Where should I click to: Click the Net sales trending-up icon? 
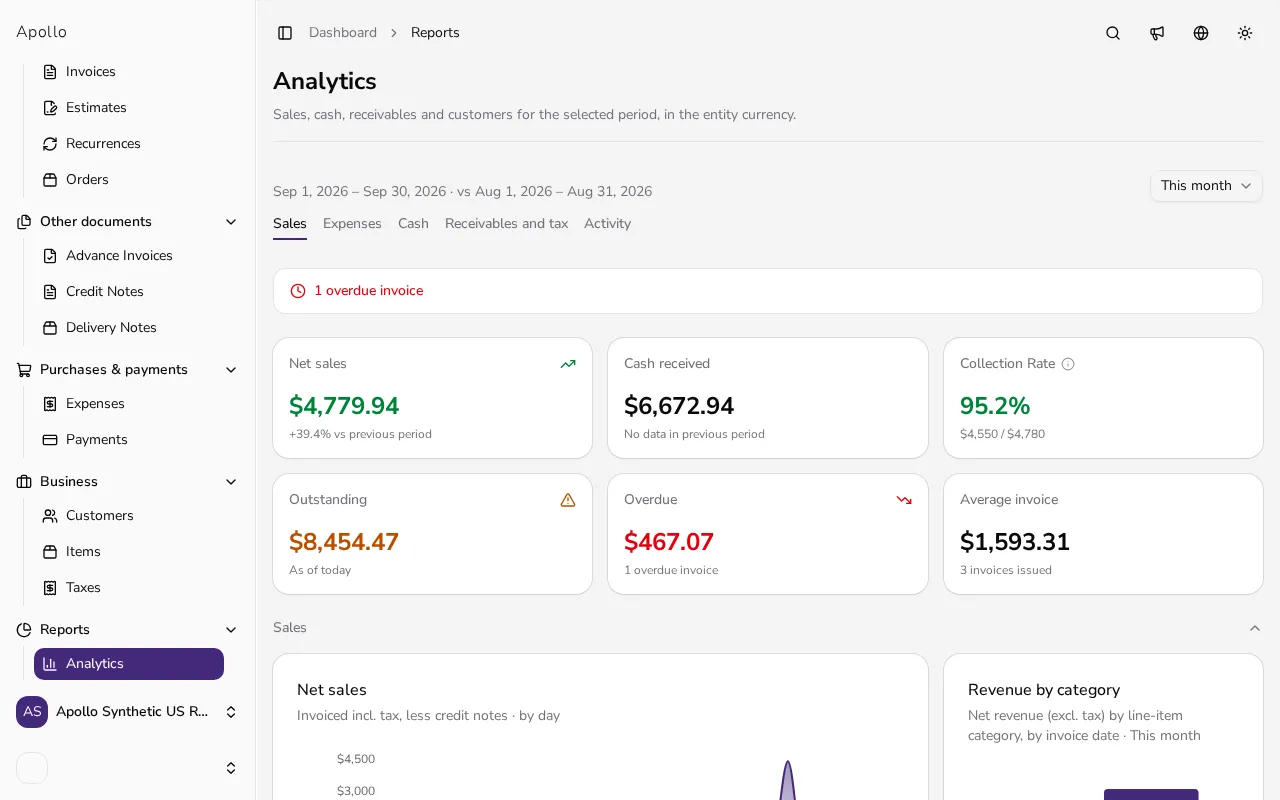[568, 364]
